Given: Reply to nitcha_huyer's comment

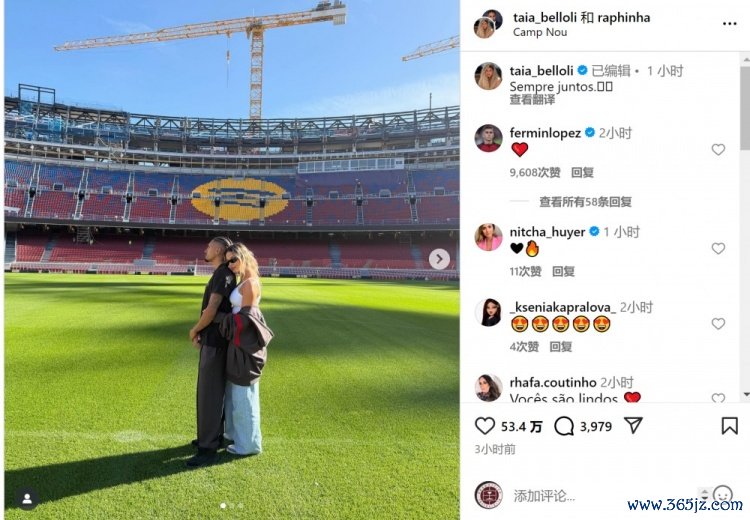Looking at the screenshot, I should click(x=563, y=271).
